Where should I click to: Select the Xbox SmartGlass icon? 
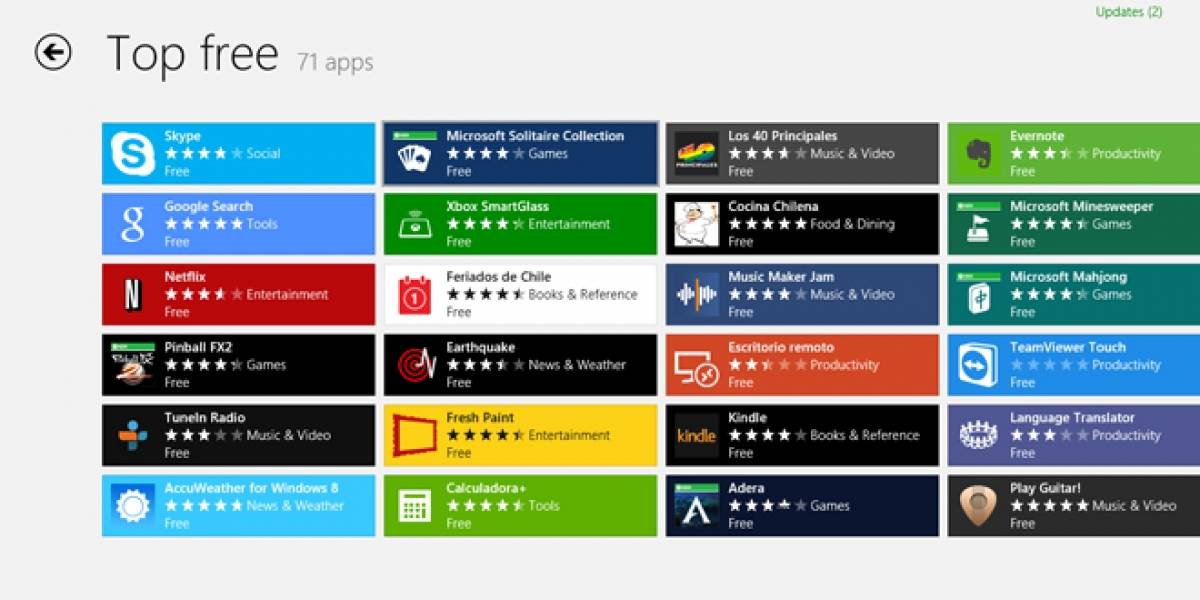tap(414, 224)
